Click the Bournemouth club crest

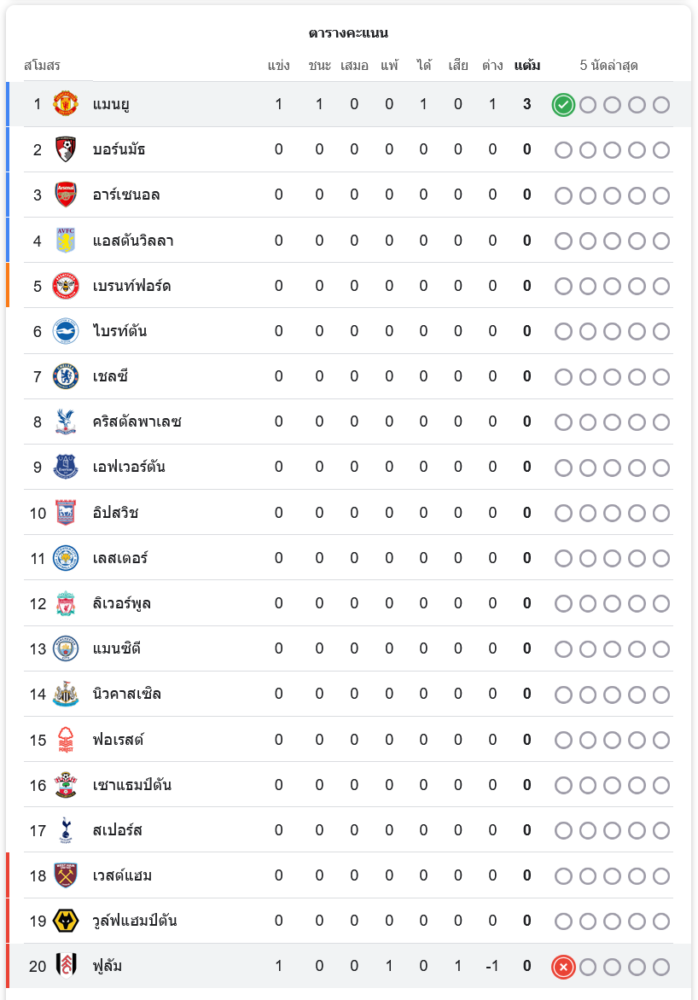(x=66, y=150)
